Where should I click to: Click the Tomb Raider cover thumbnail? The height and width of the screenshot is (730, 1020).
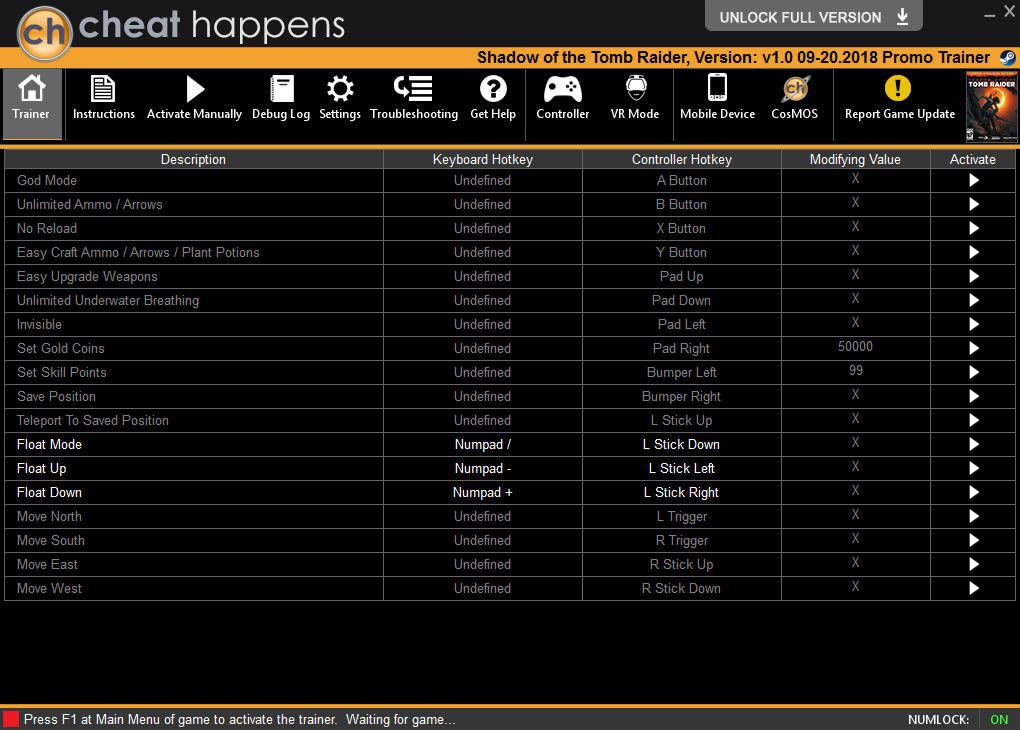pyautogui.click(x=990, y=106)
